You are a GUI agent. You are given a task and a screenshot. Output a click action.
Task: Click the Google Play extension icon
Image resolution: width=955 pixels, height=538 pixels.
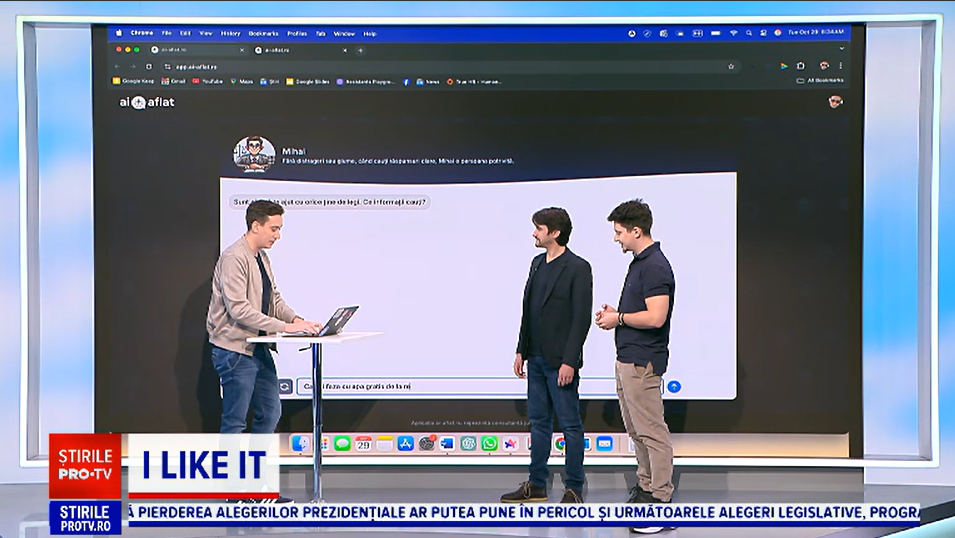tap(784, 66)
